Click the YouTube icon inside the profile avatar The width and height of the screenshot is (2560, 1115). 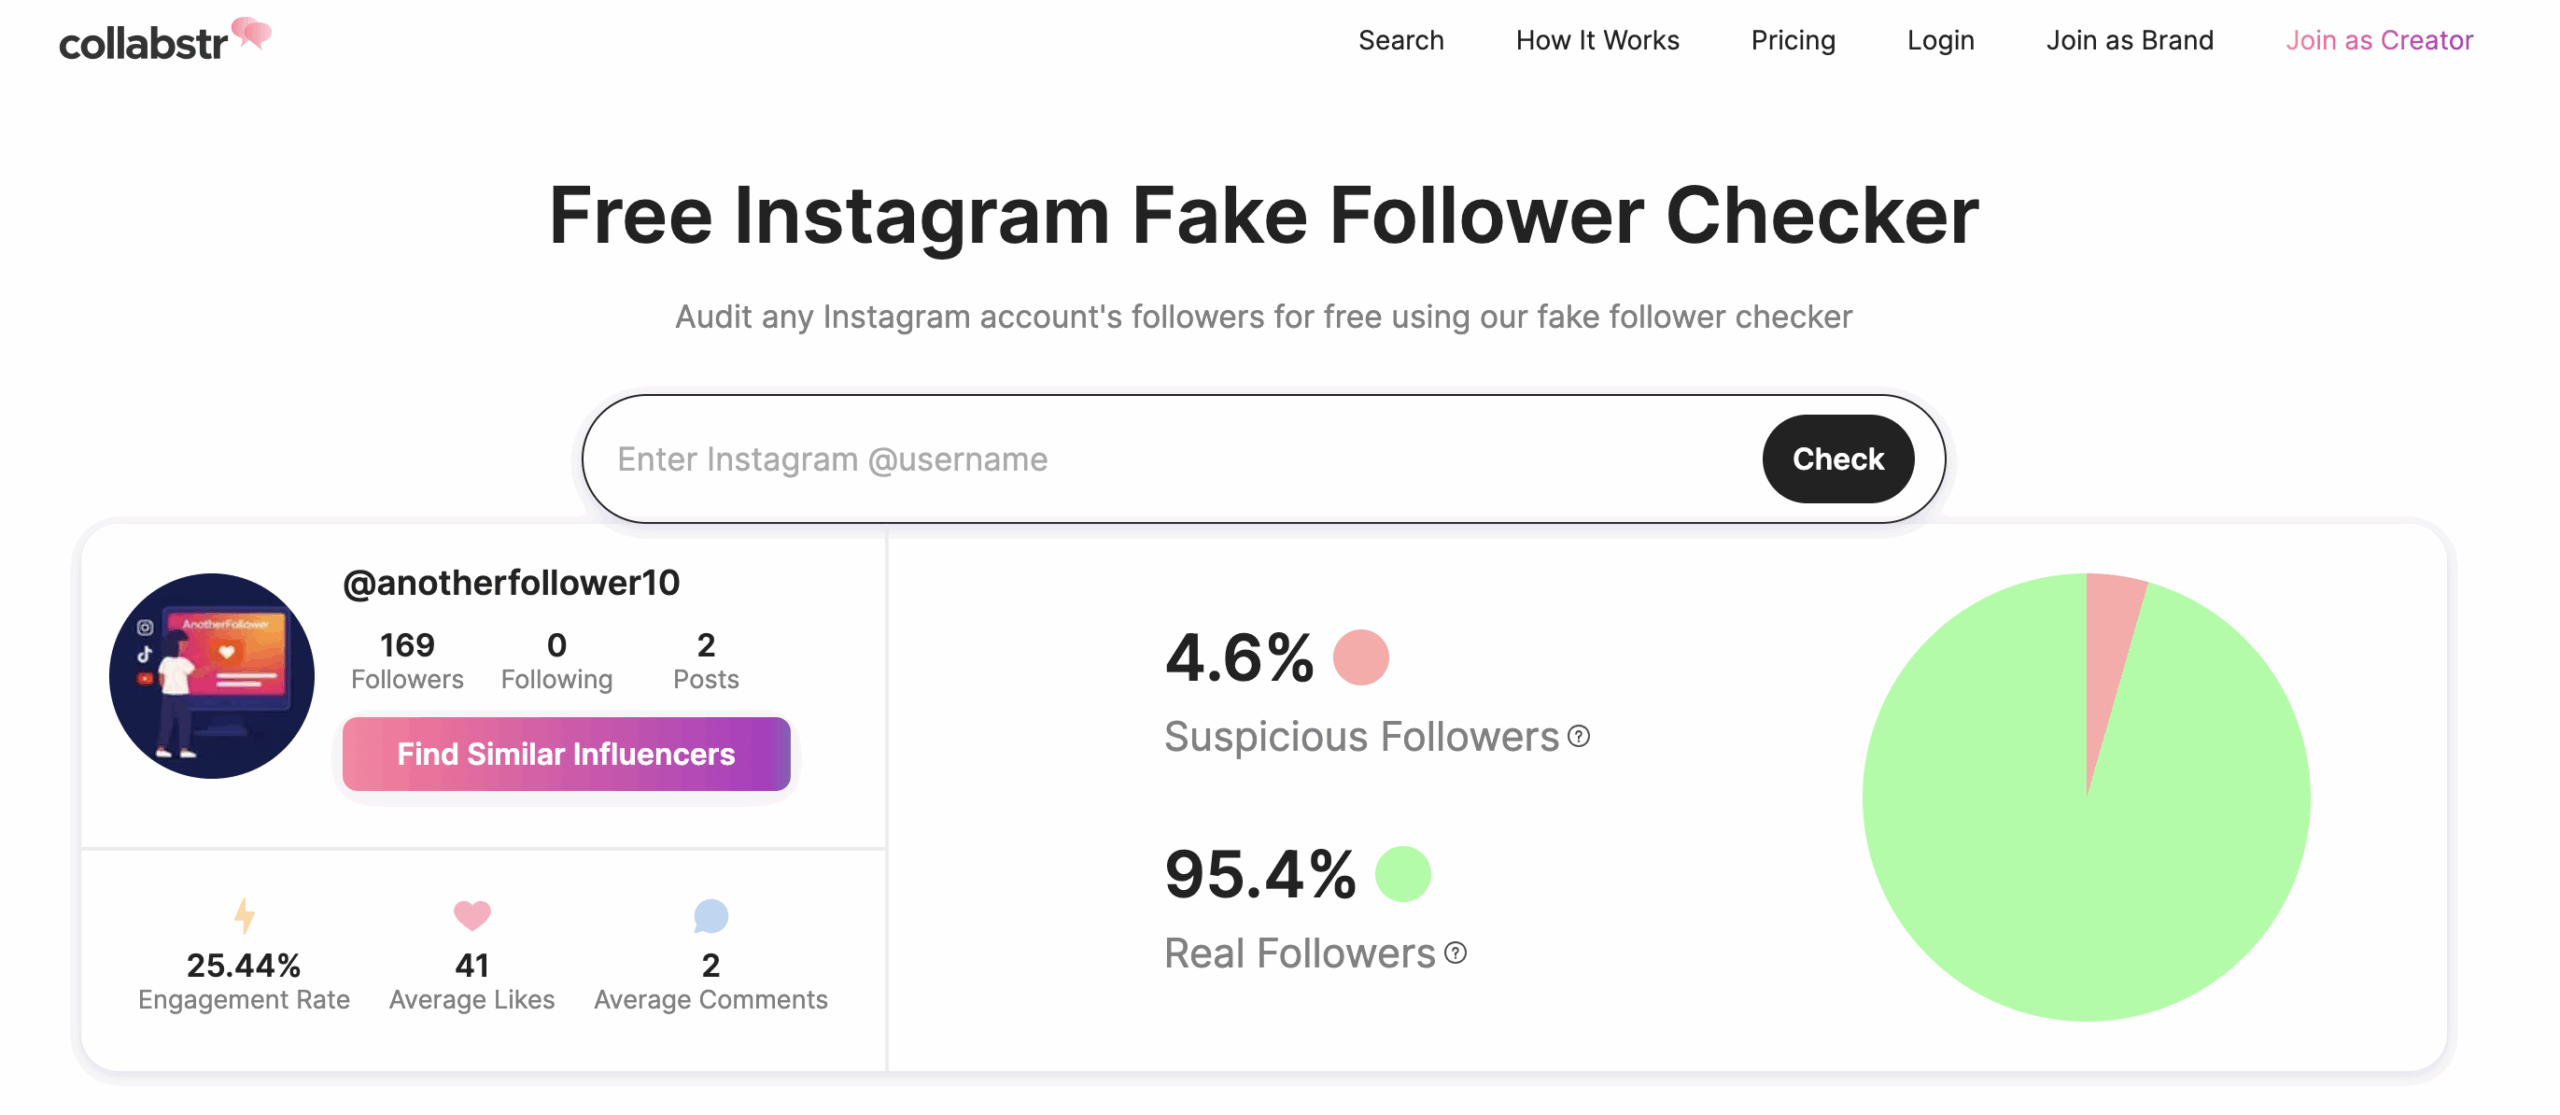click(x=144, y=679)
